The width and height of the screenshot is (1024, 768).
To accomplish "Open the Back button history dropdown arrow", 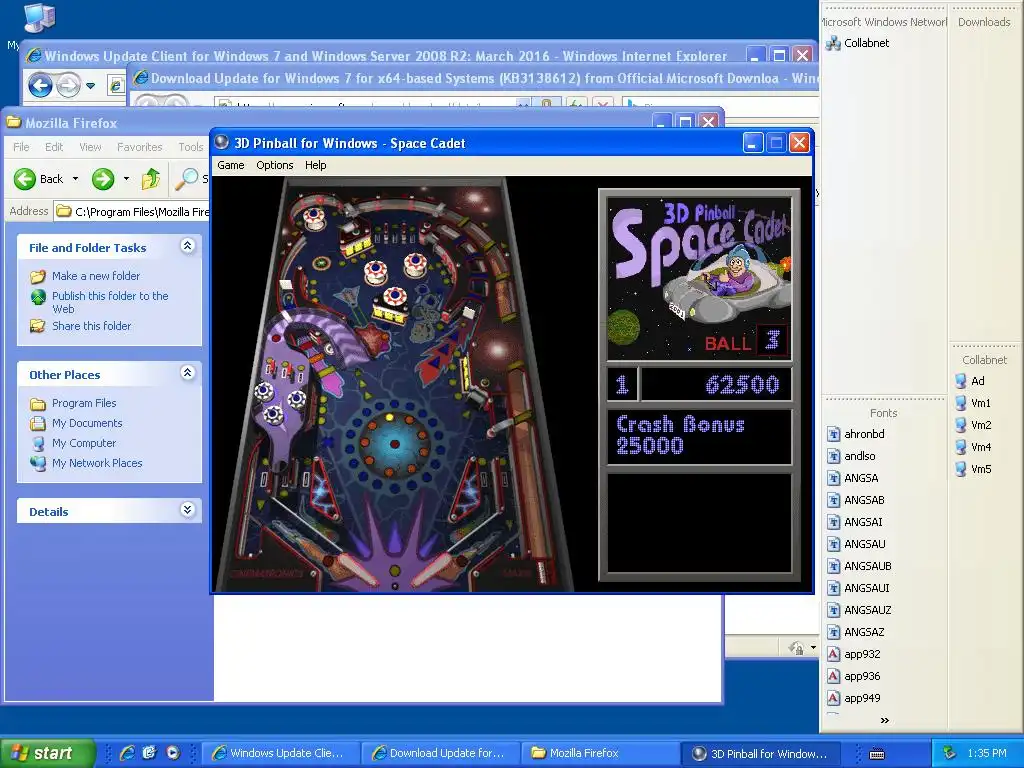I will pos(75,179).
